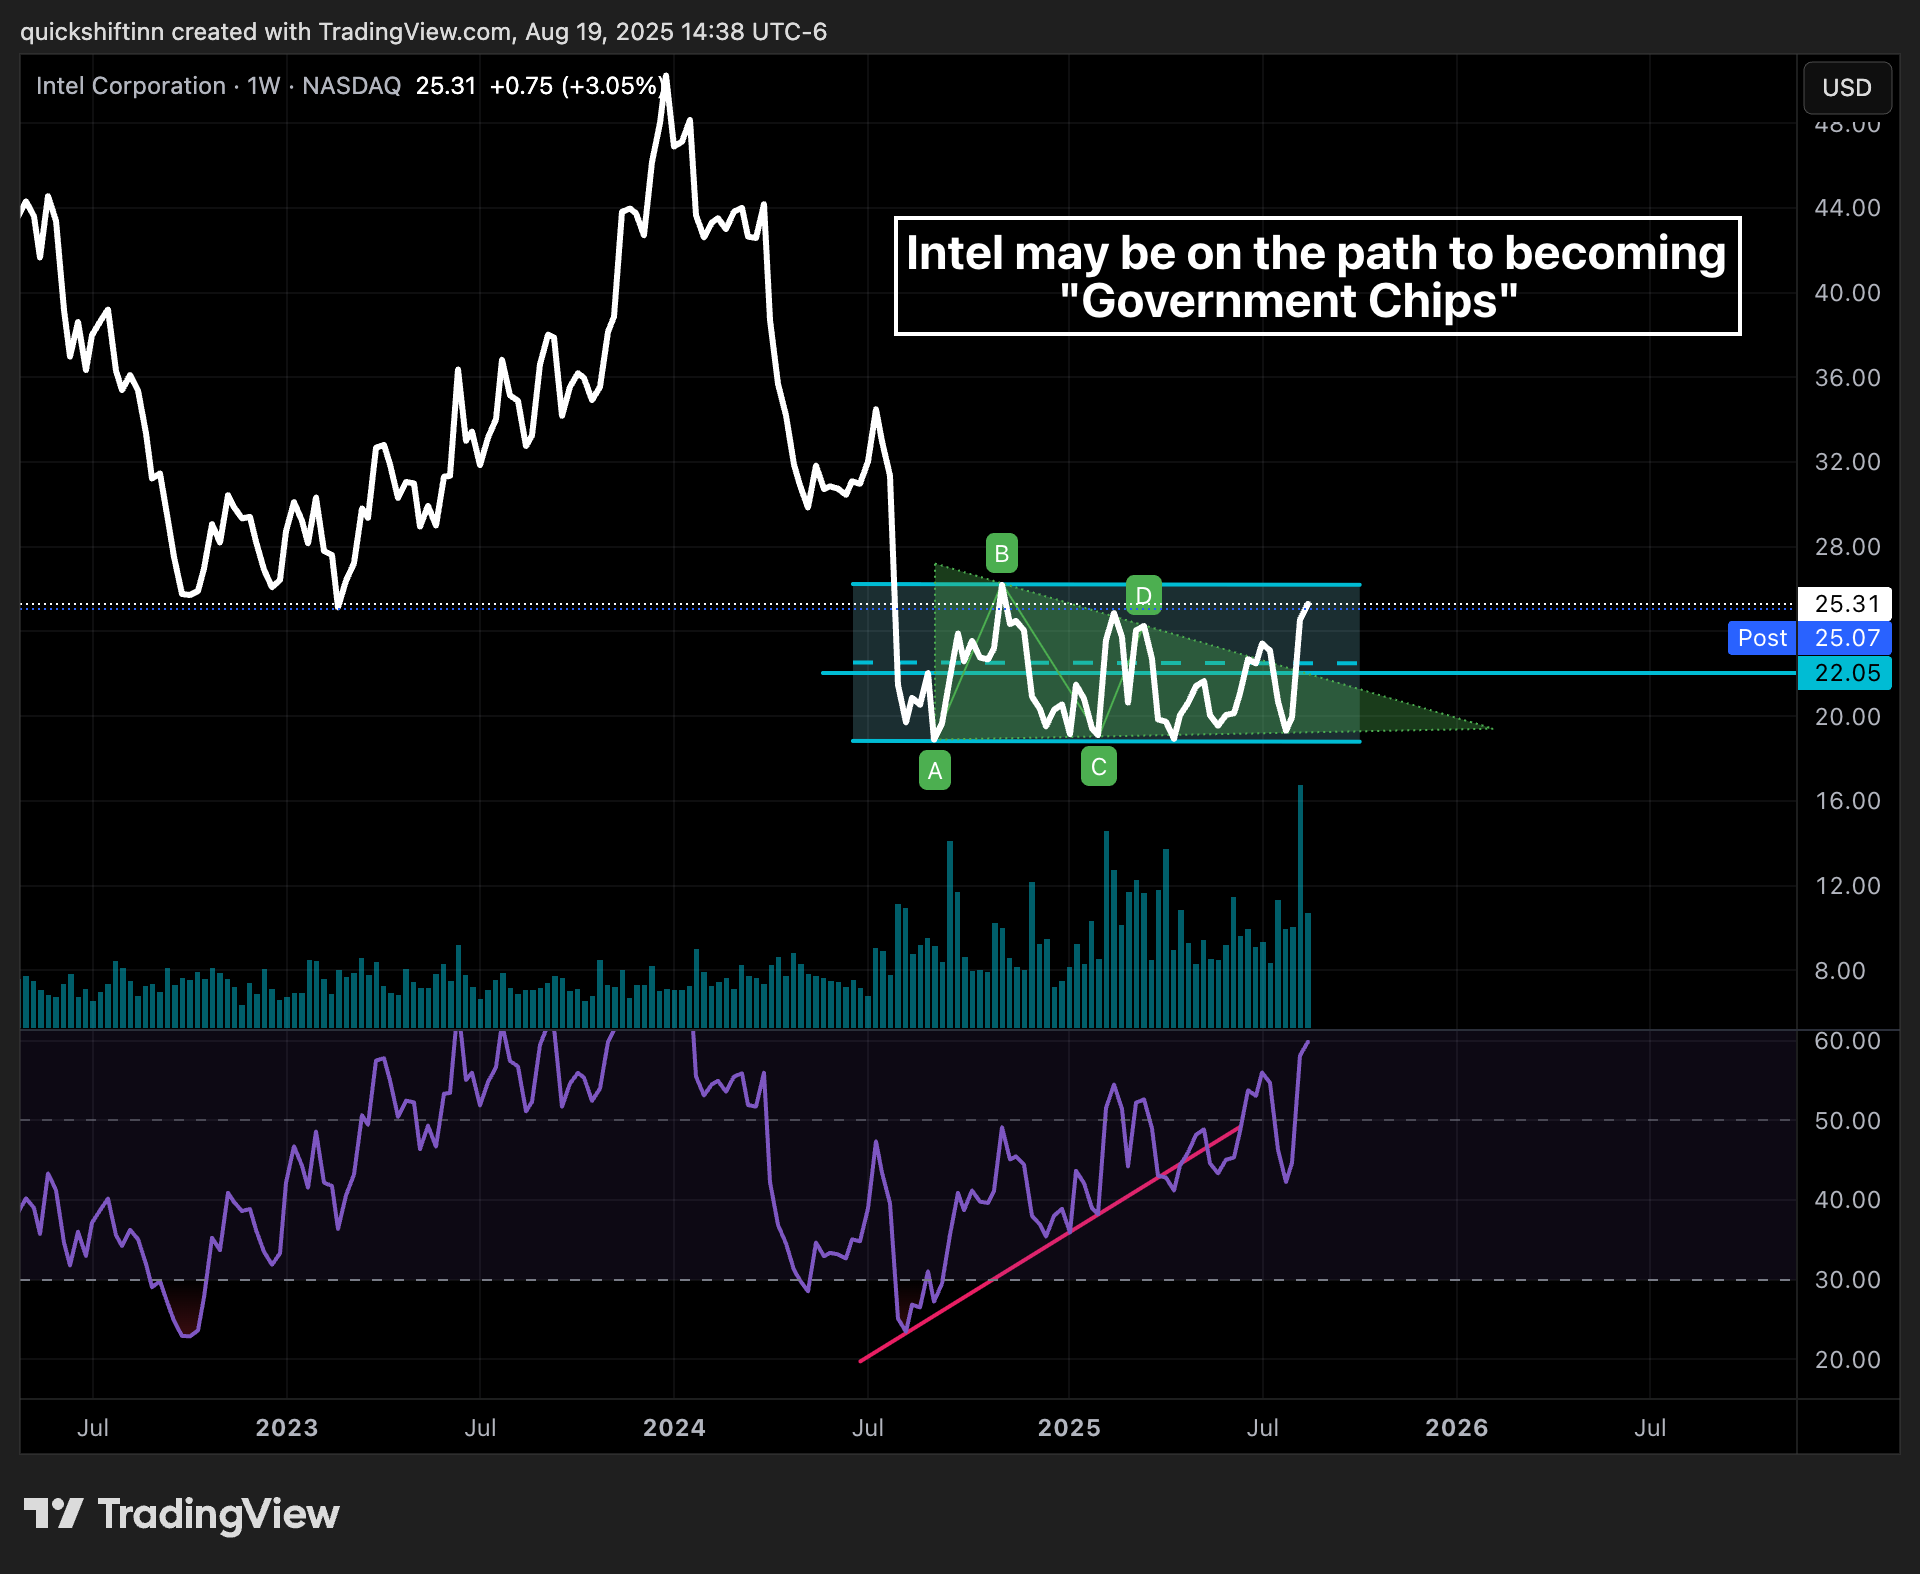Select the green C pattern marker
The image size is (1920, 1574).
pyautogui.click(x=1099, y=767)
